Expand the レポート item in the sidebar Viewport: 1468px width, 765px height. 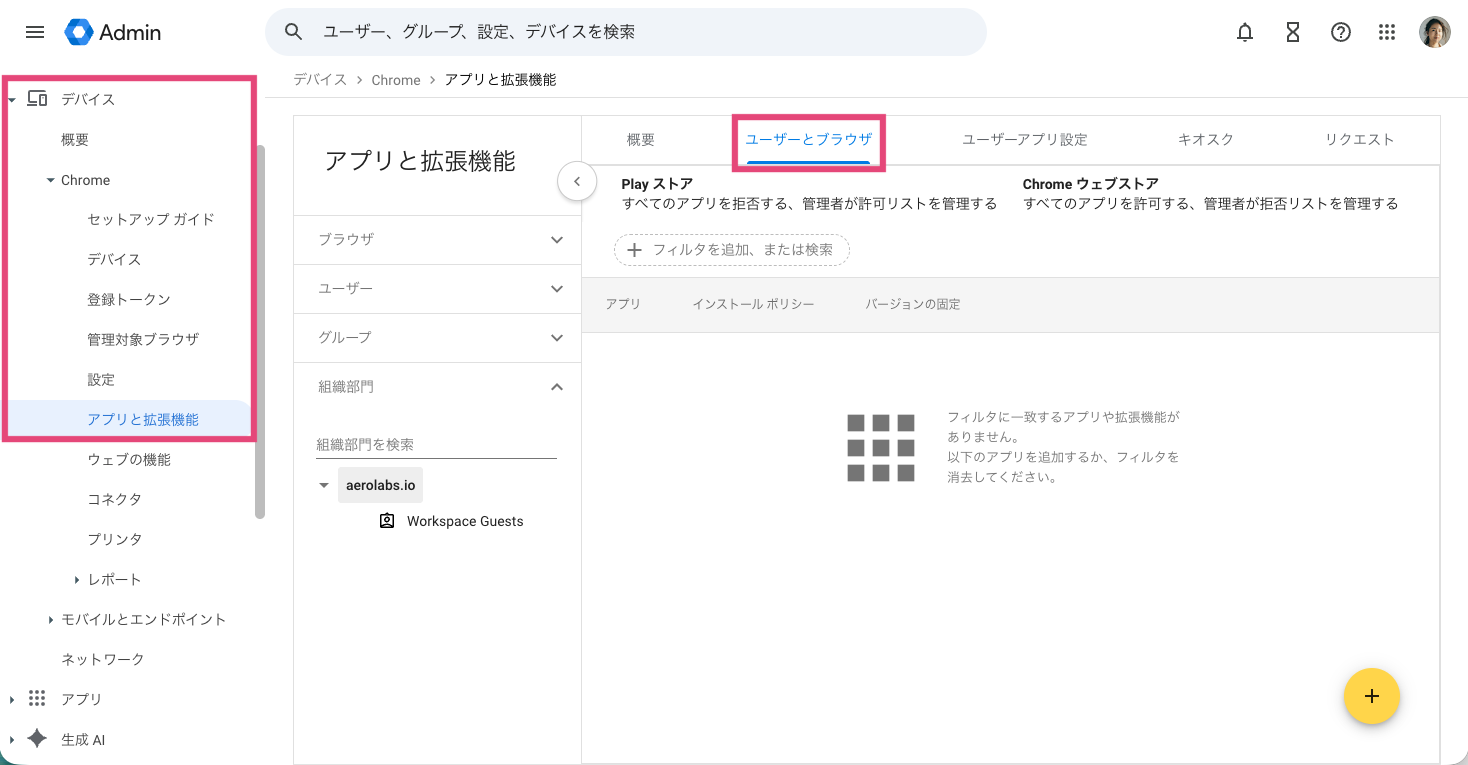[x=77, y=579]
